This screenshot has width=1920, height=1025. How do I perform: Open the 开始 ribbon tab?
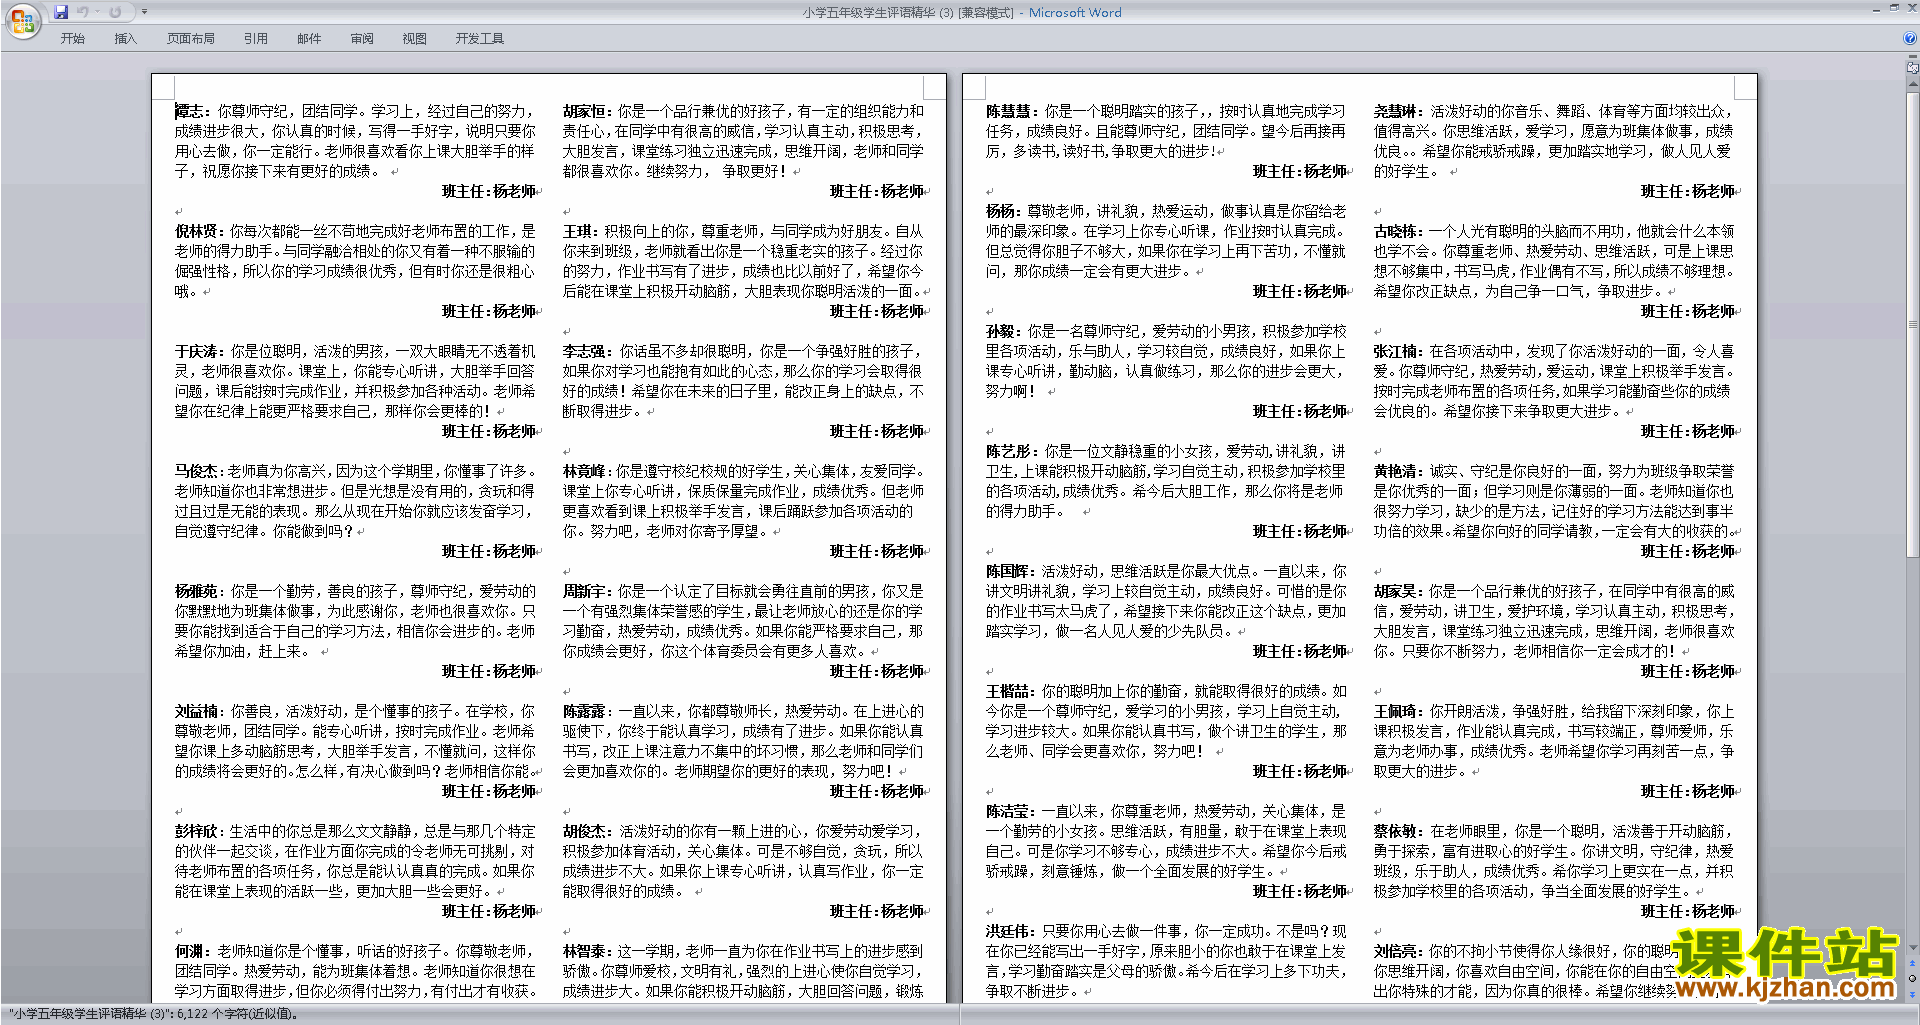[73, 38]
